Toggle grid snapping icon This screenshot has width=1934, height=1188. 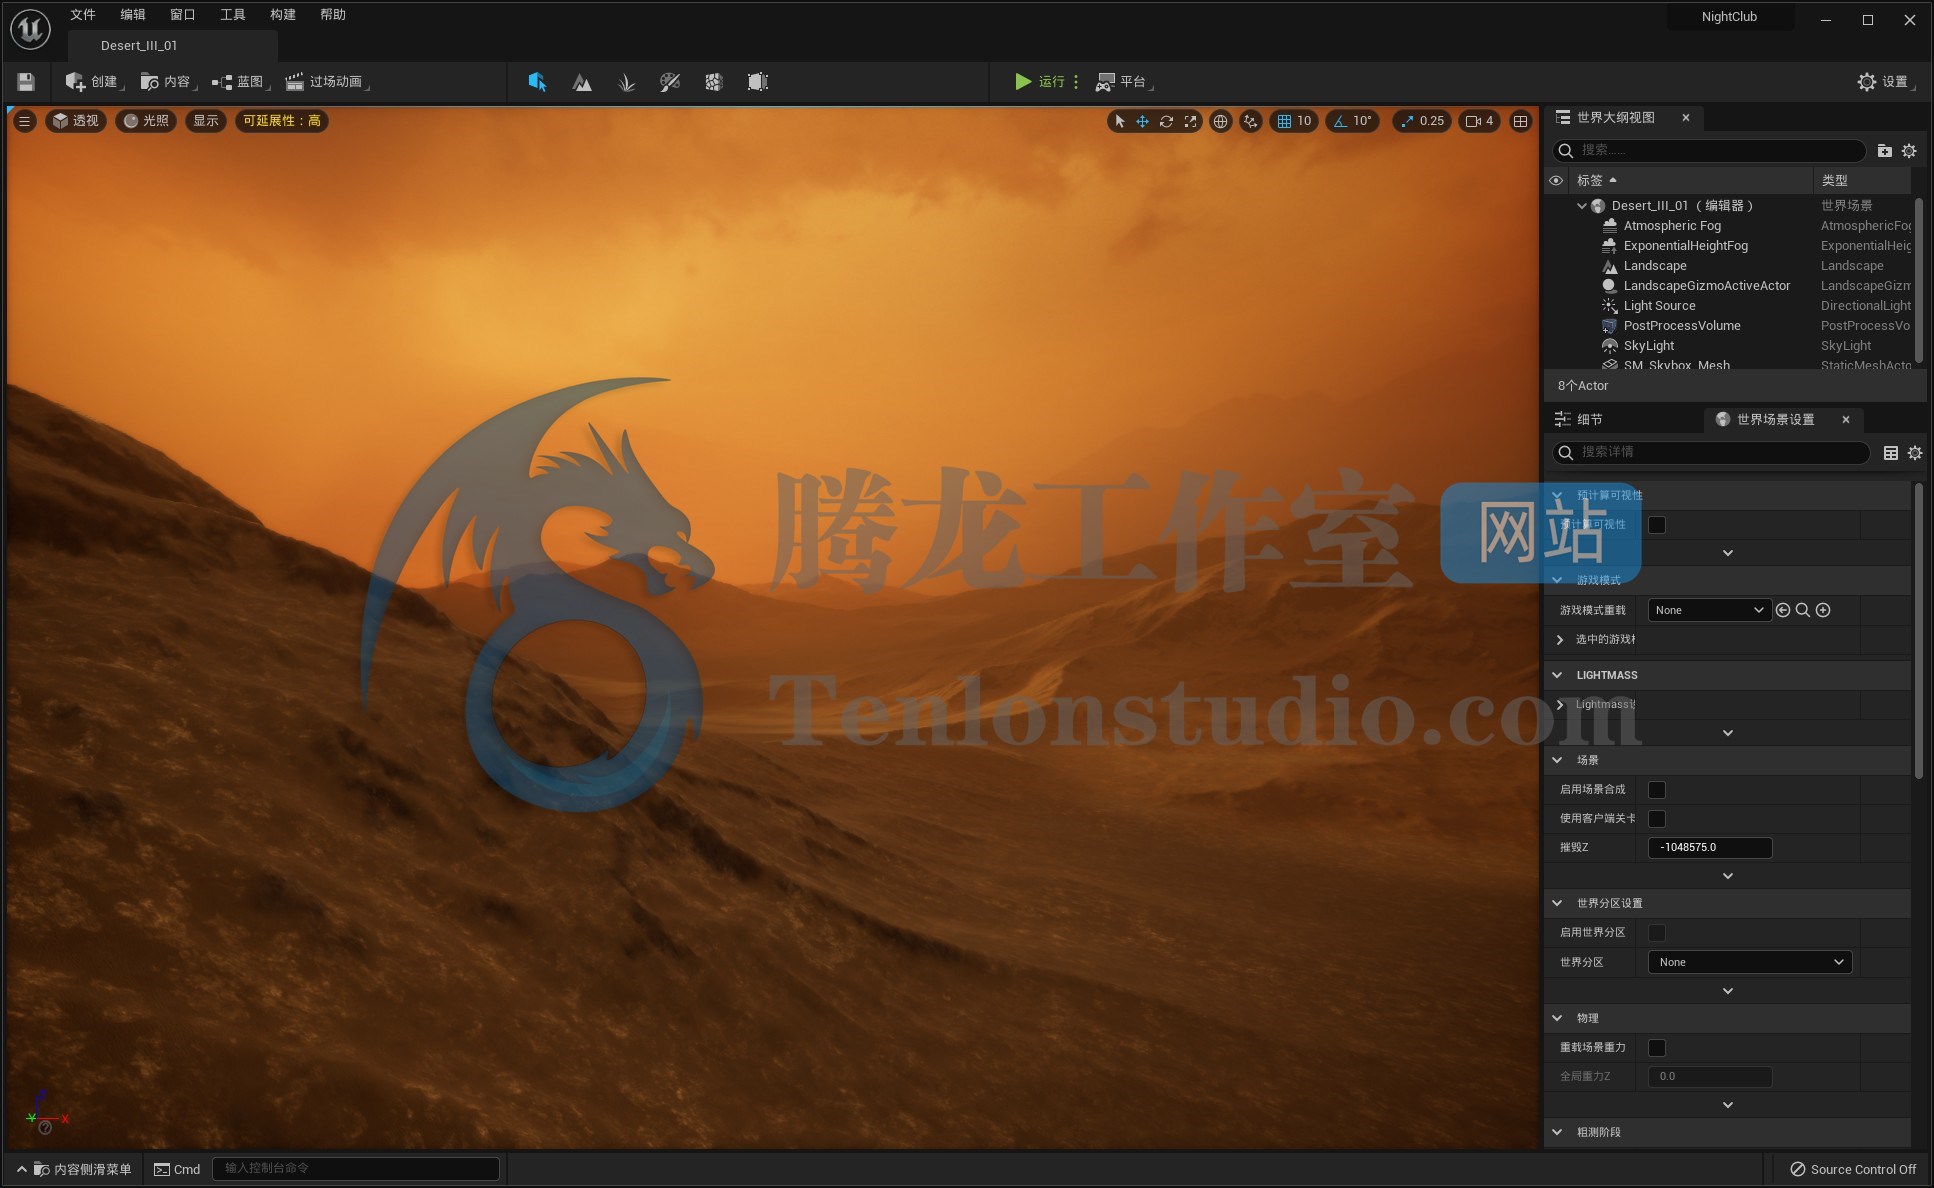pos(1284,121)
